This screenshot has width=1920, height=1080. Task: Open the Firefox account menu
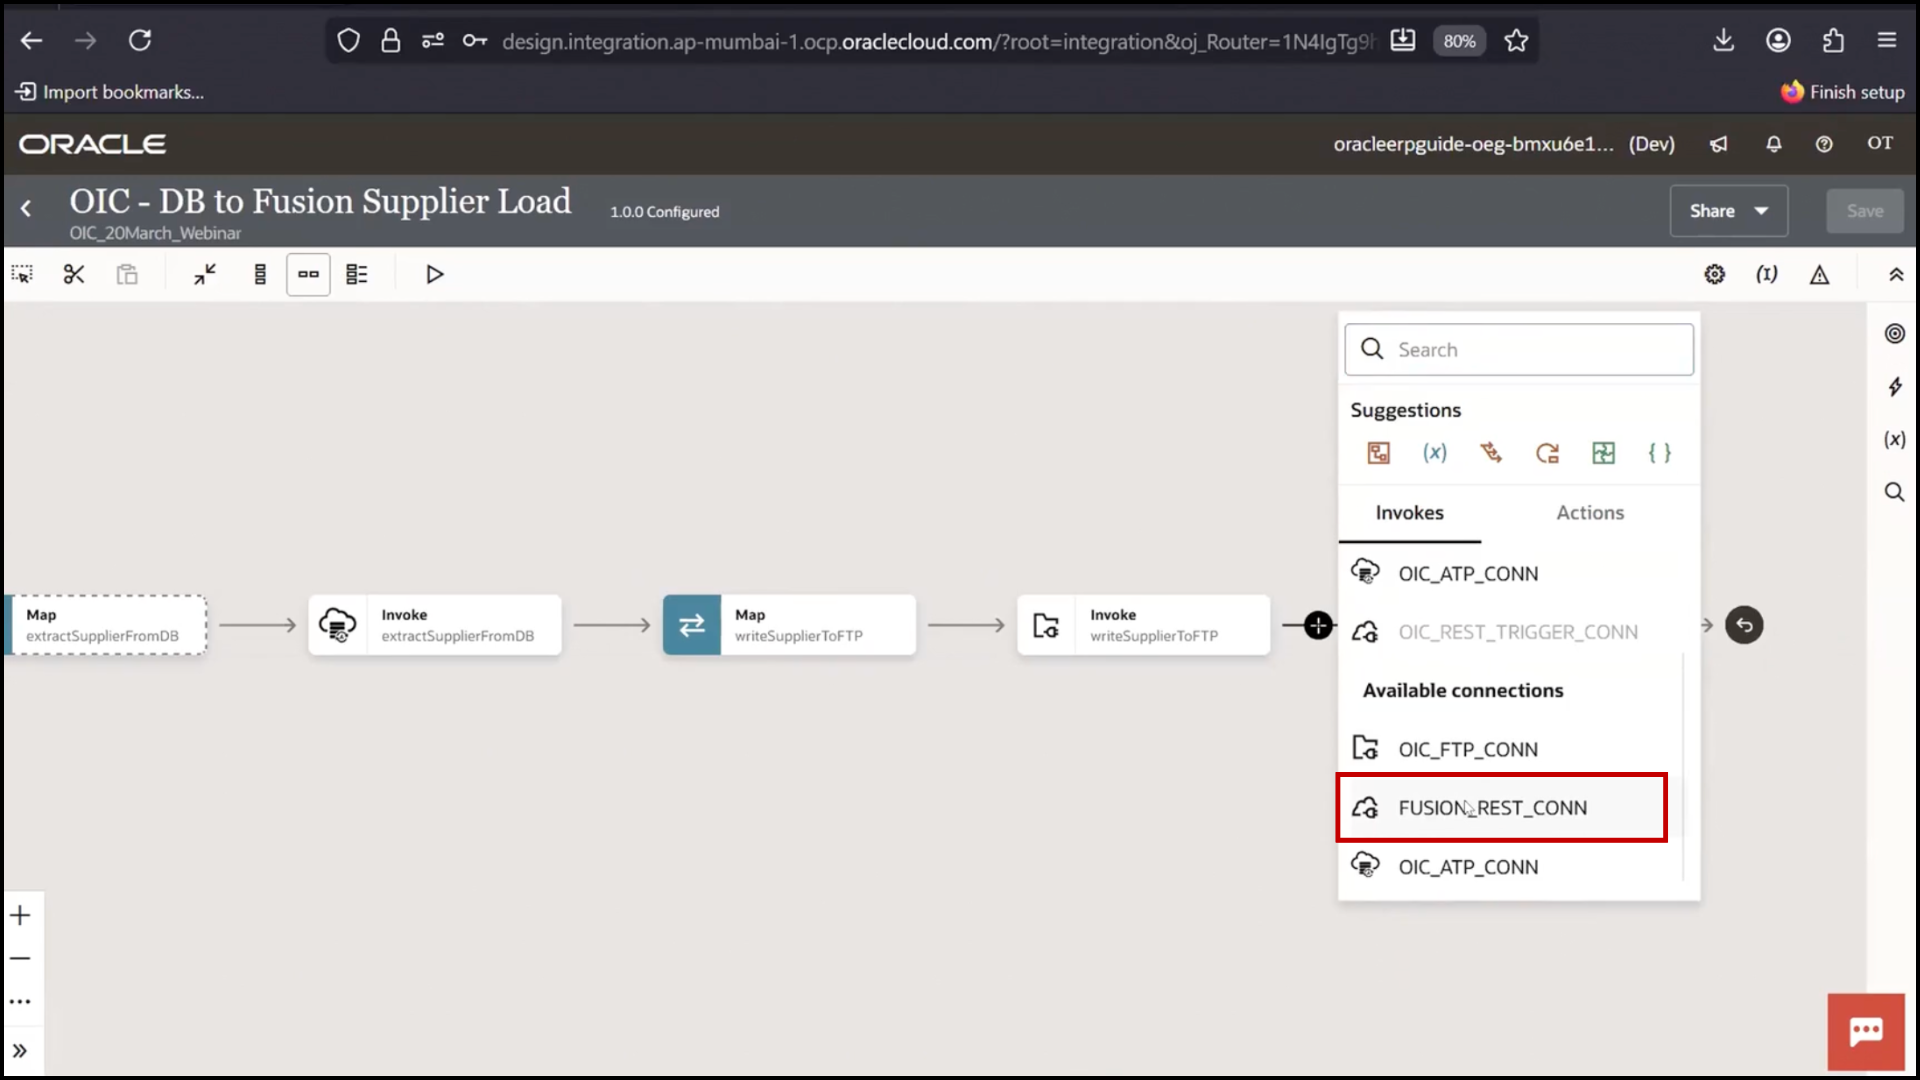pyautogui.click(x=1778, y=41)
